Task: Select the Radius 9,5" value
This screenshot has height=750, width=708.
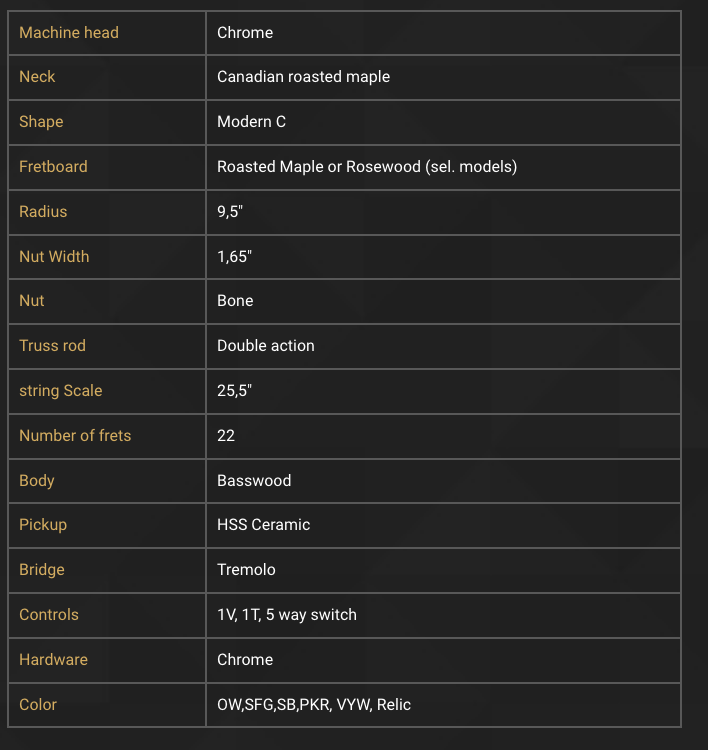Action: [230, 211]
